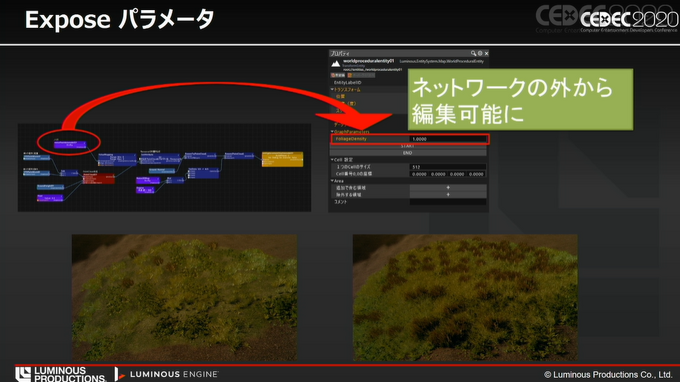Edit the FoliageDensity value field 1.0000
Image resolution: width=680 pixels, height=382 pixels.
[x=448, y=139]
